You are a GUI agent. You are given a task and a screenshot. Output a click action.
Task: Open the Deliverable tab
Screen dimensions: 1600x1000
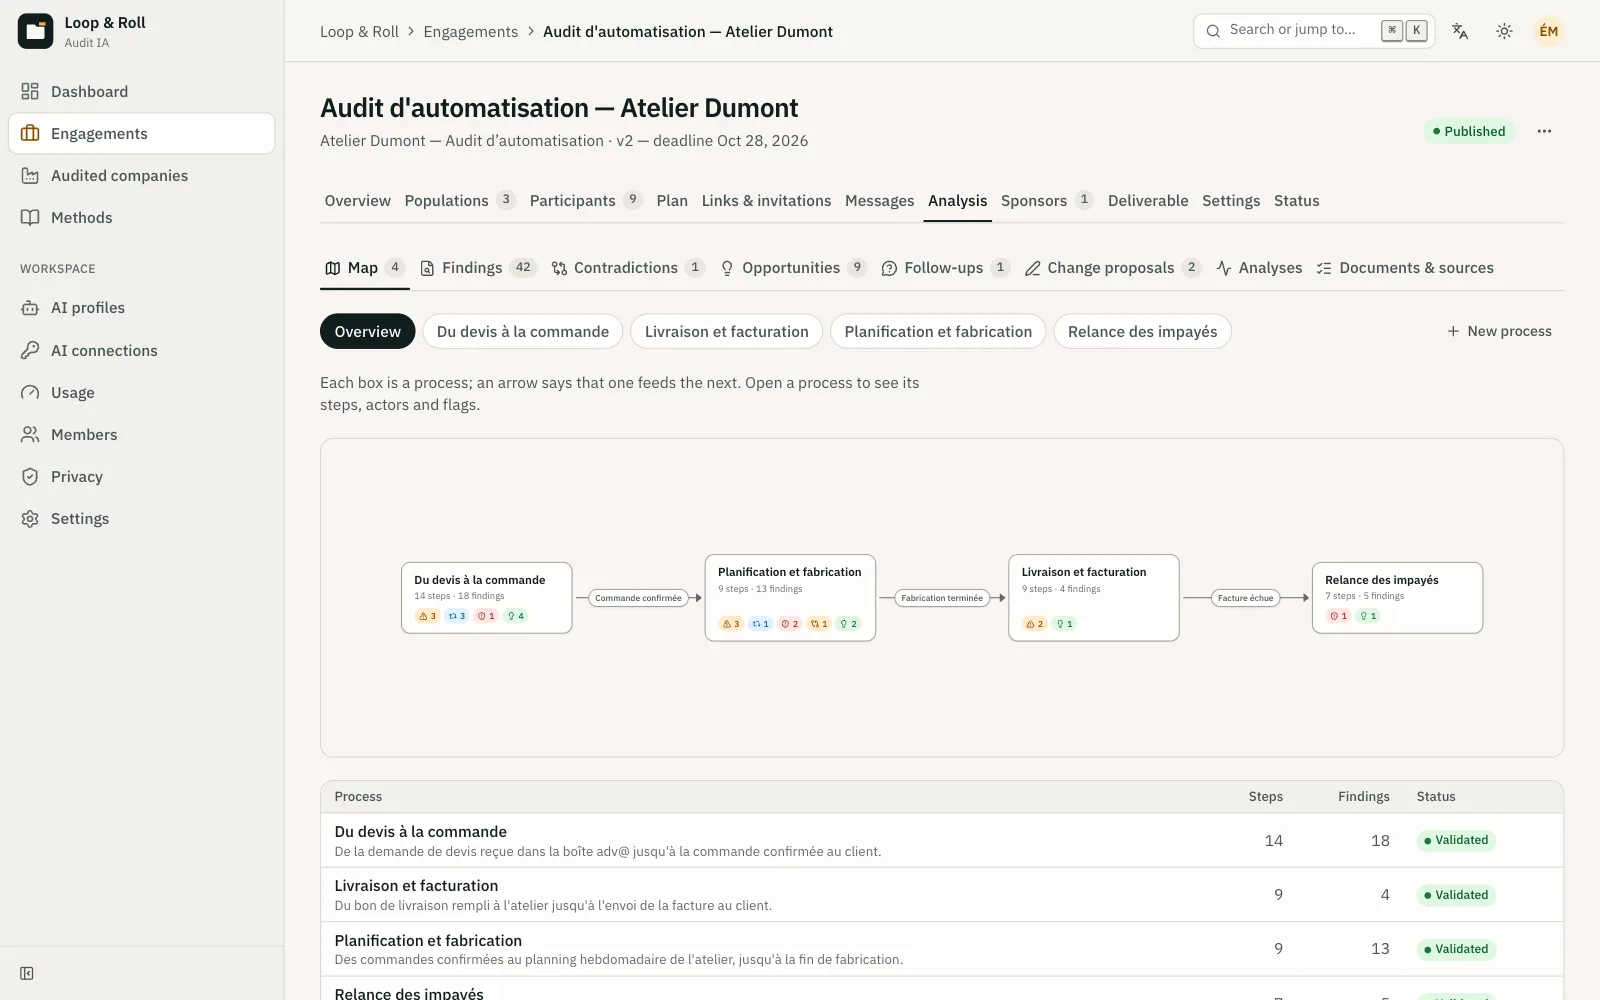click(1148, 201)
